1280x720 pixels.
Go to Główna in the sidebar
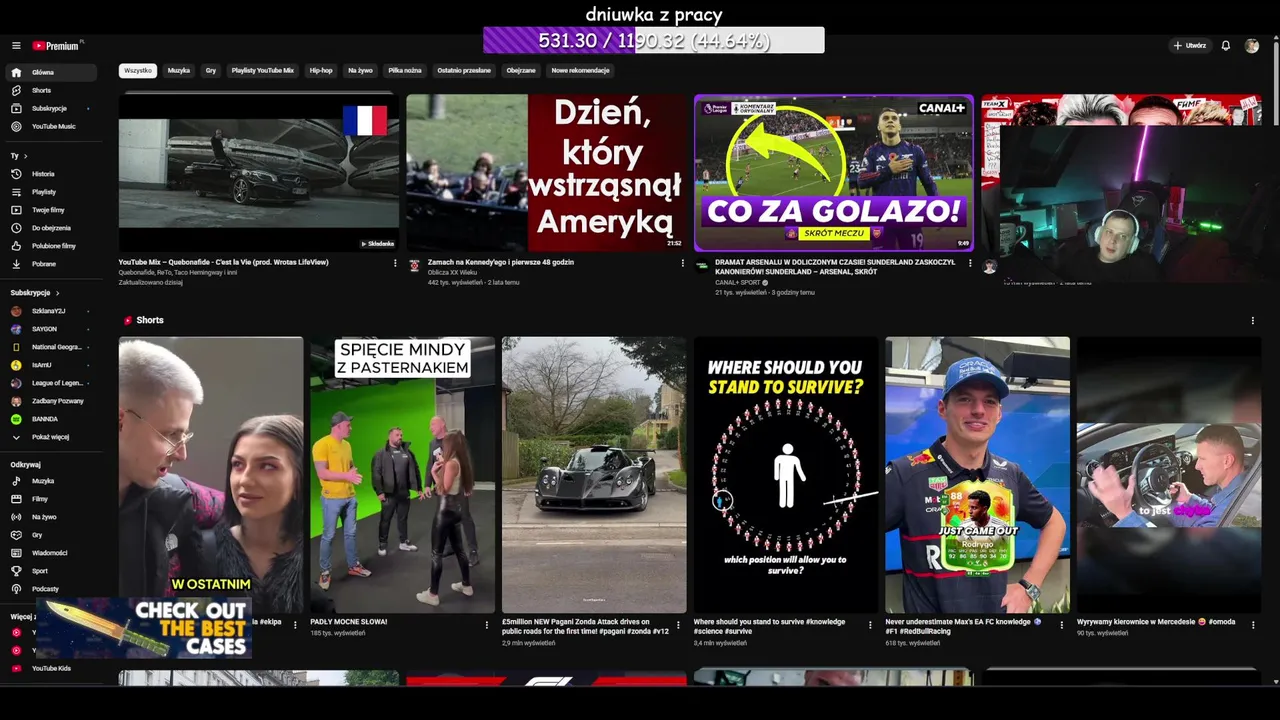tap(52, 72)
